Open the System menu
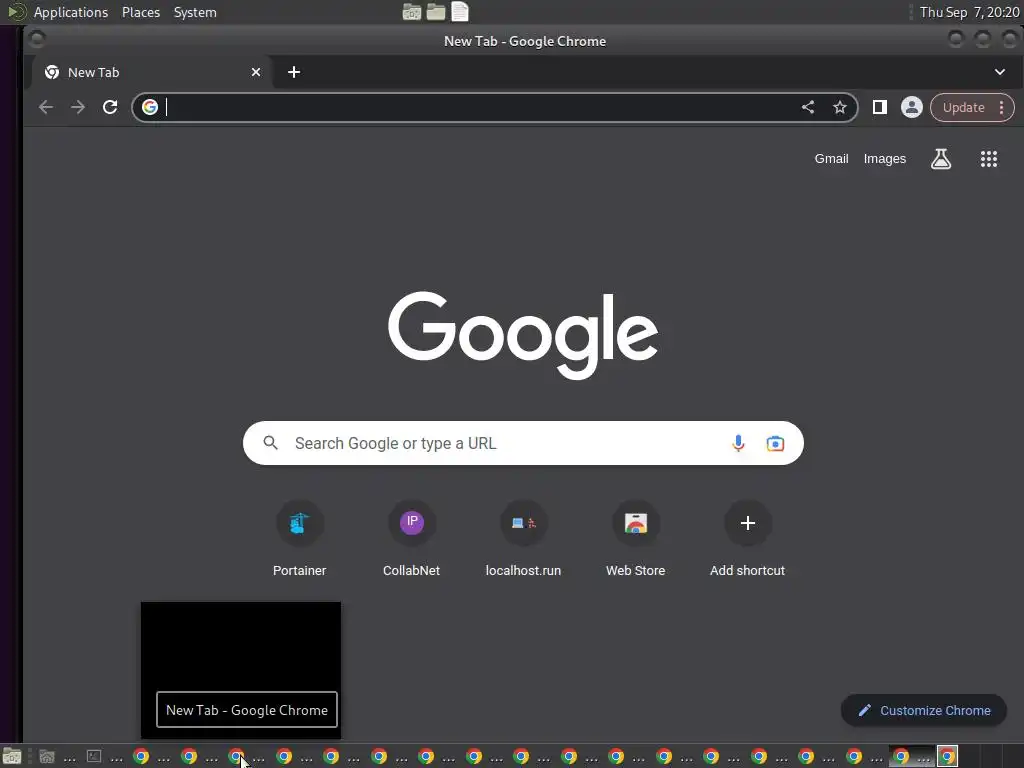Screen dimensions: 1024x768 pos(195,12)
